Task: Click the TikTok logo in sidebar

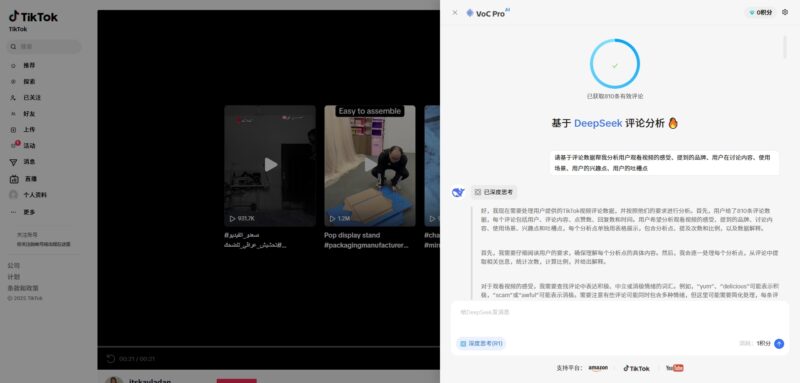Action: pos(33,17)
